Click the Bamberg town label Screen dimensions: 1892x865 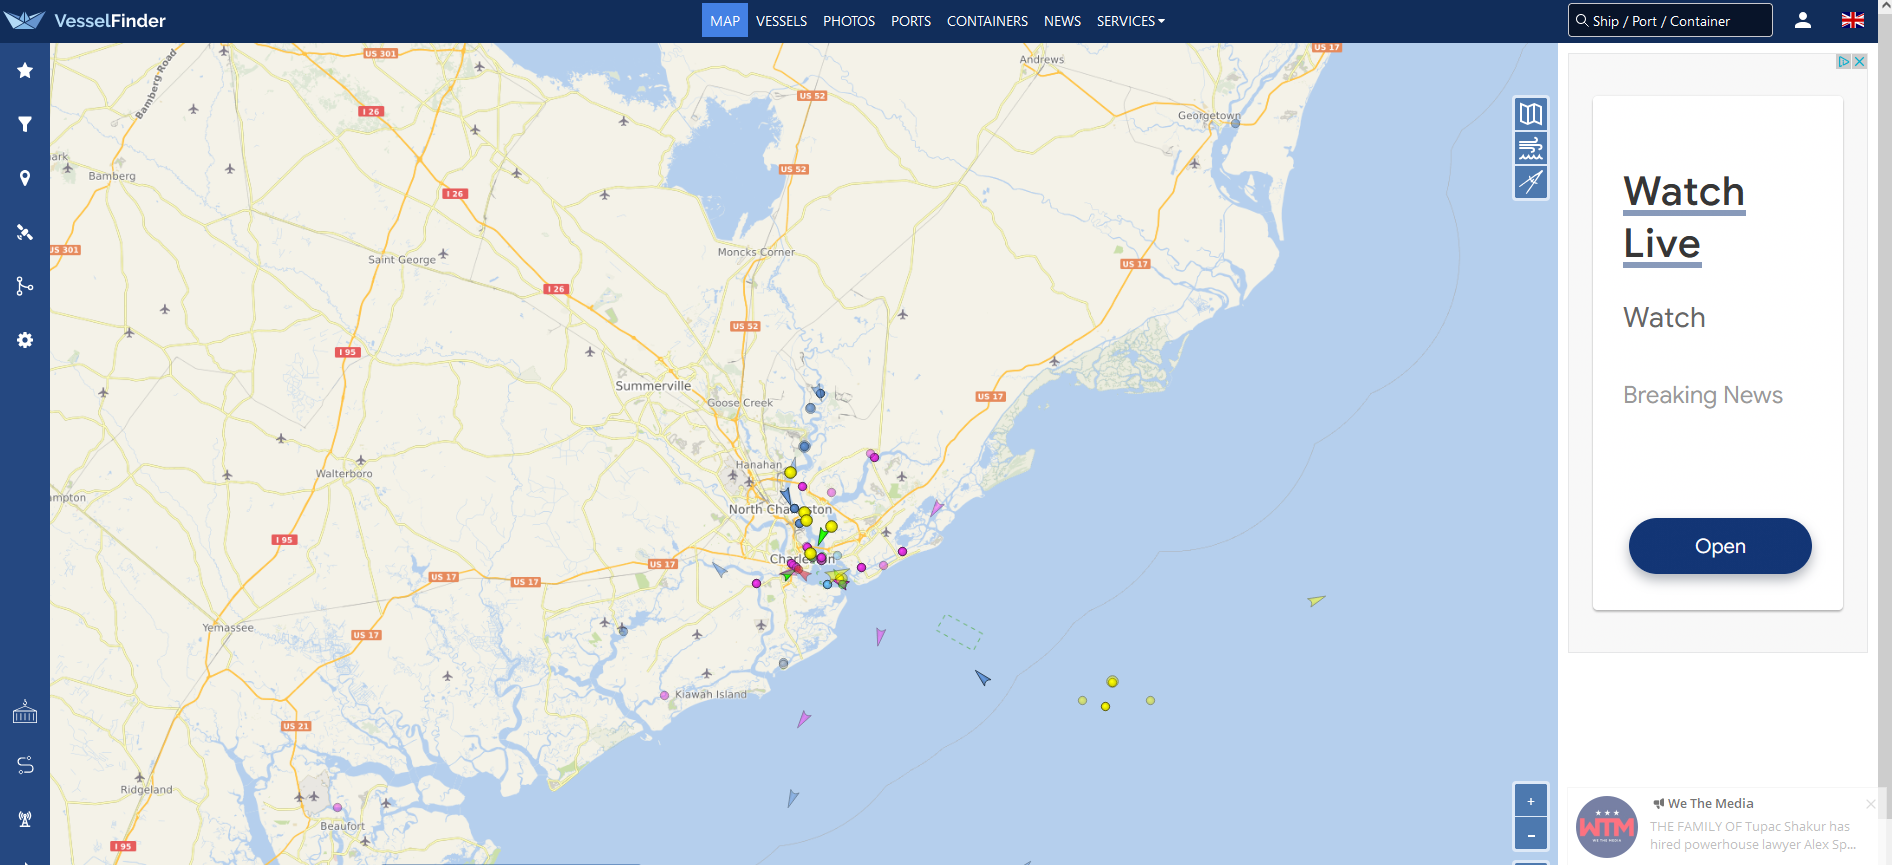coord(112,176)
